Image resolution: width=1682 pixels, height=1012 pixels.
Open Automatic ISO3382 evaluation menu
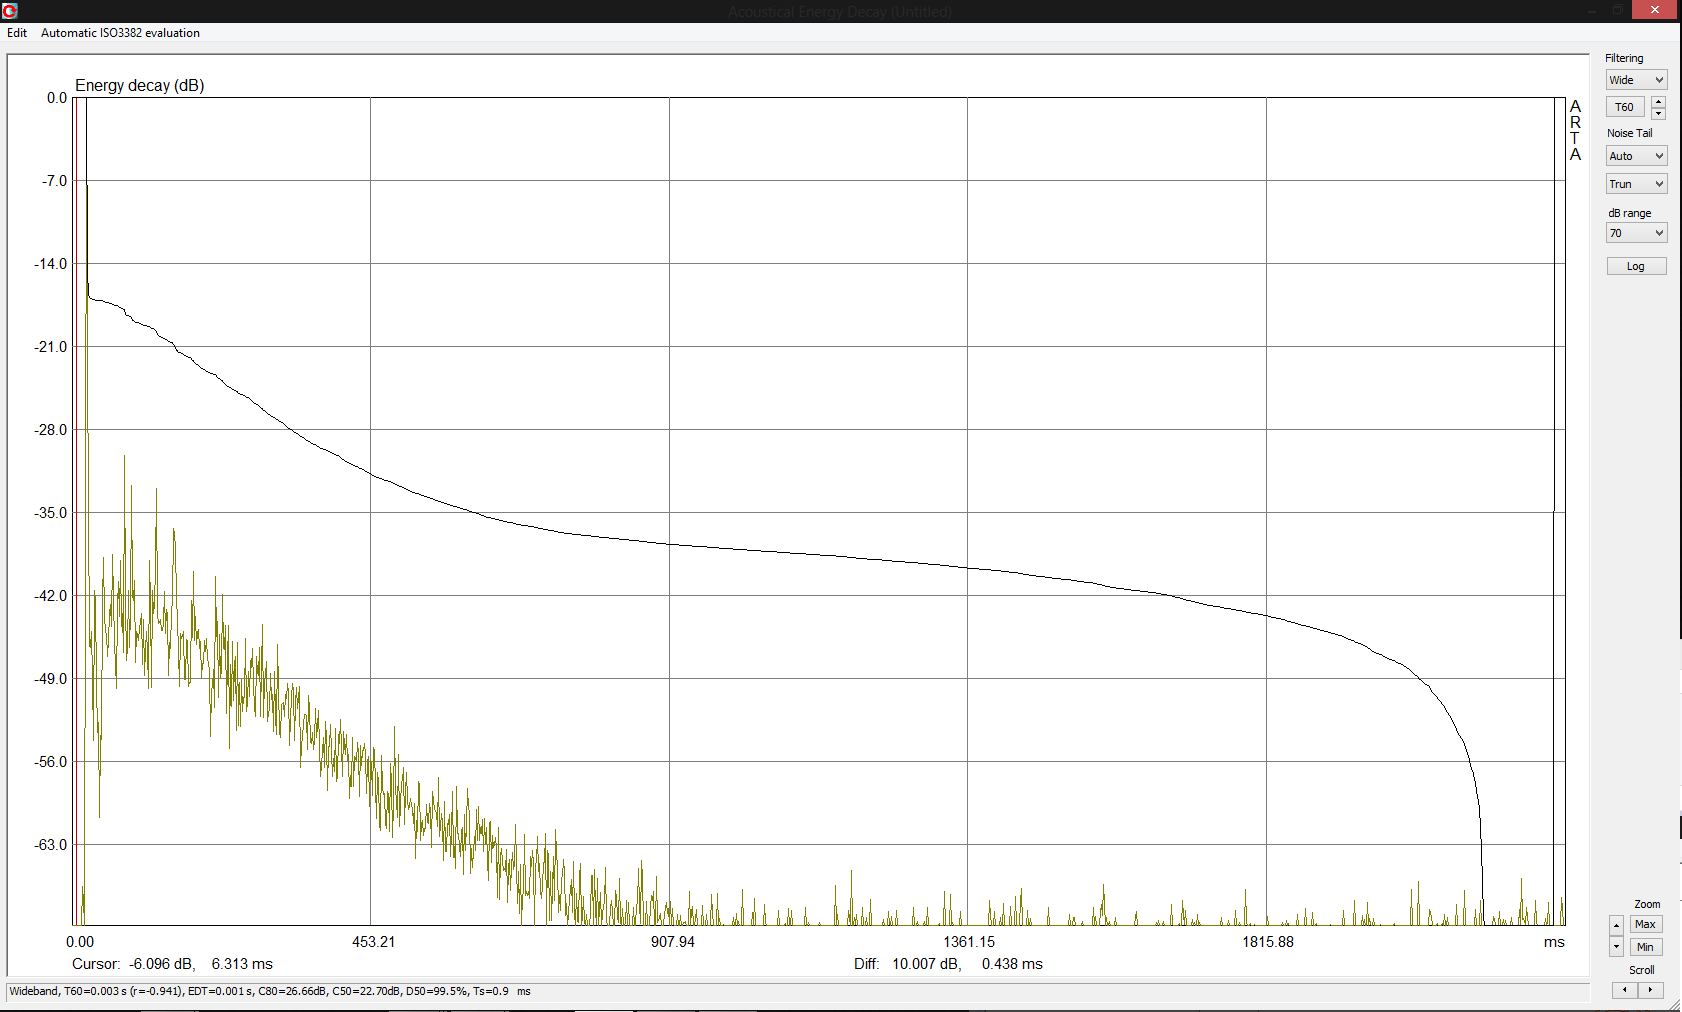point(120,33)
